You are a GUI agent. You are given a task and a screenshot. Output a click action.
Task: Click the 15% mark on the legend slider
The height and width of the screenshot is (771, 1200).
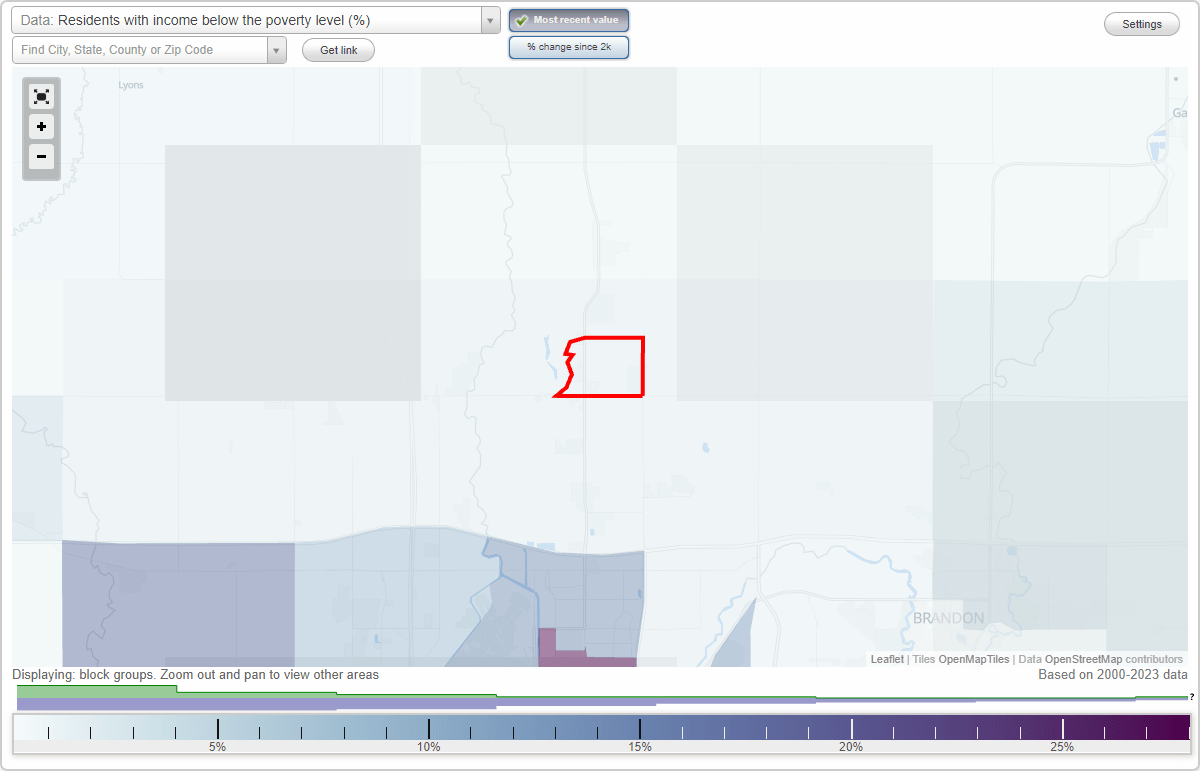640,728
